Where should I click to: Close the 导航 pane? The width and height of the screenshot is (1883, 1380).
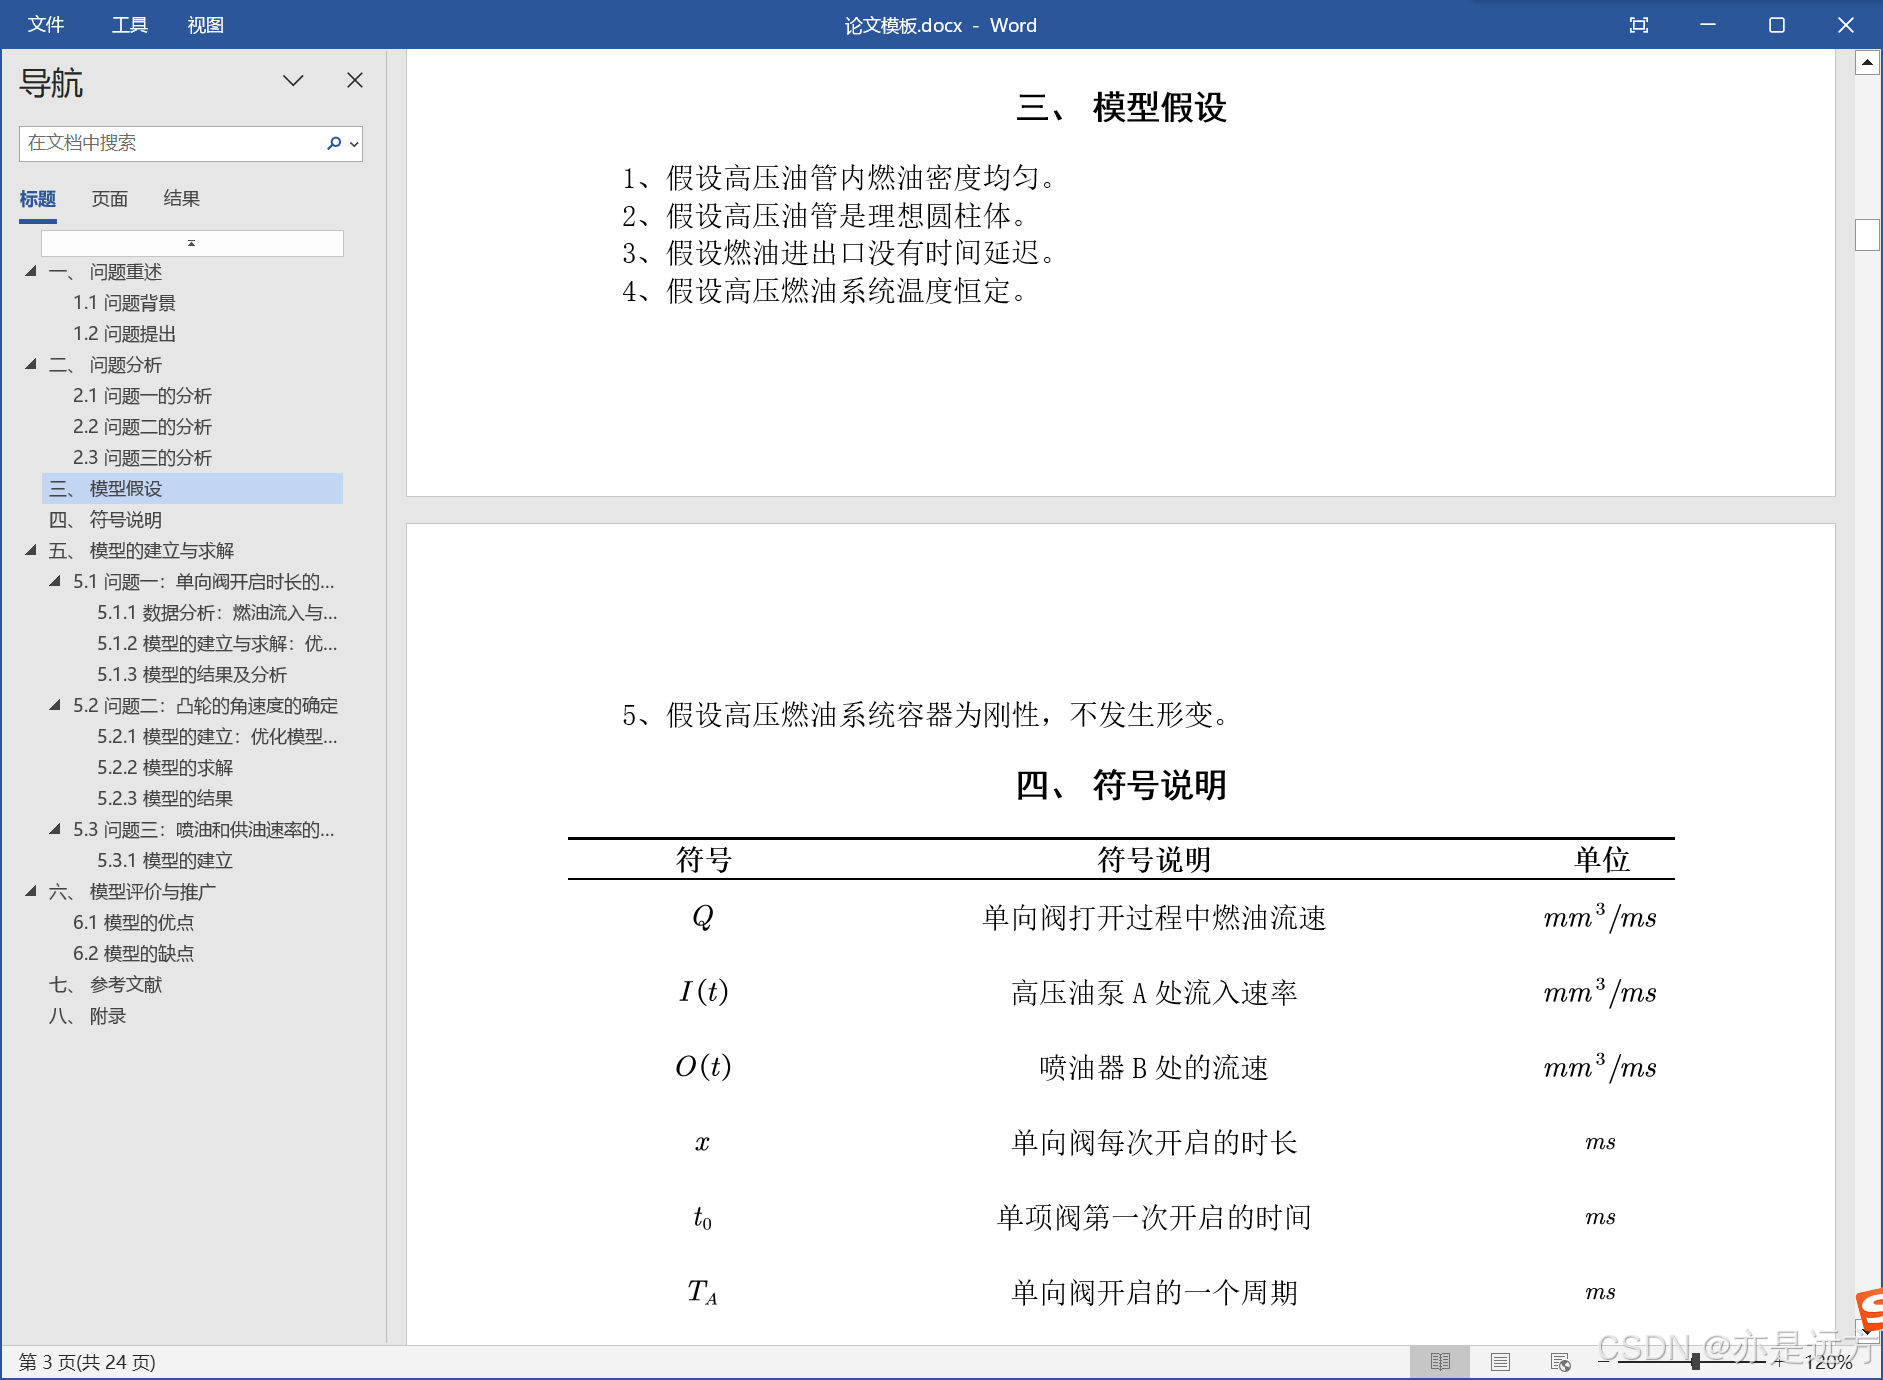[355, 80]
